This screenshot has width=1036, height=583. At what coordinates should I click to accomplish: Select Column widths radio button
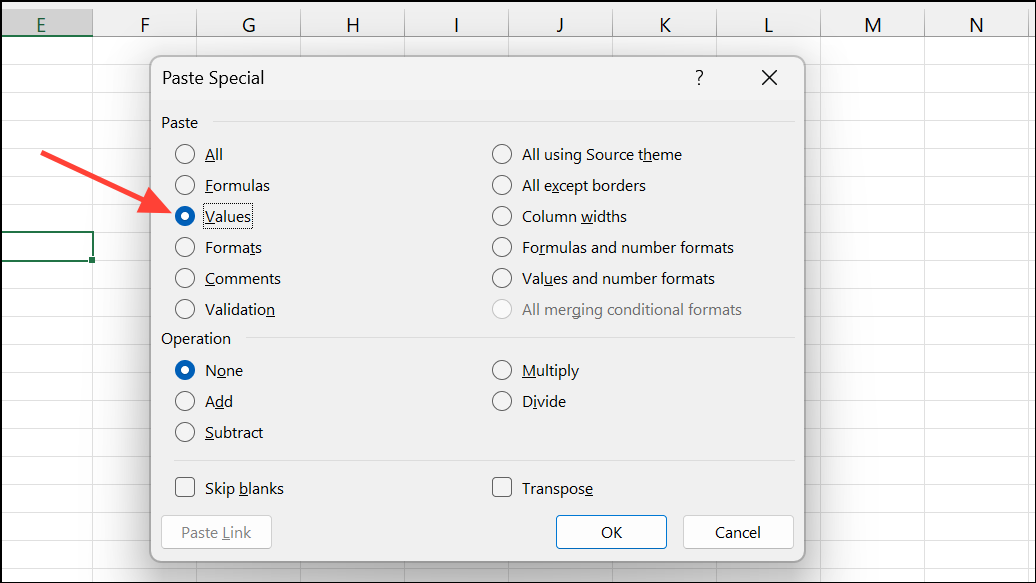(x=502, y=216)
